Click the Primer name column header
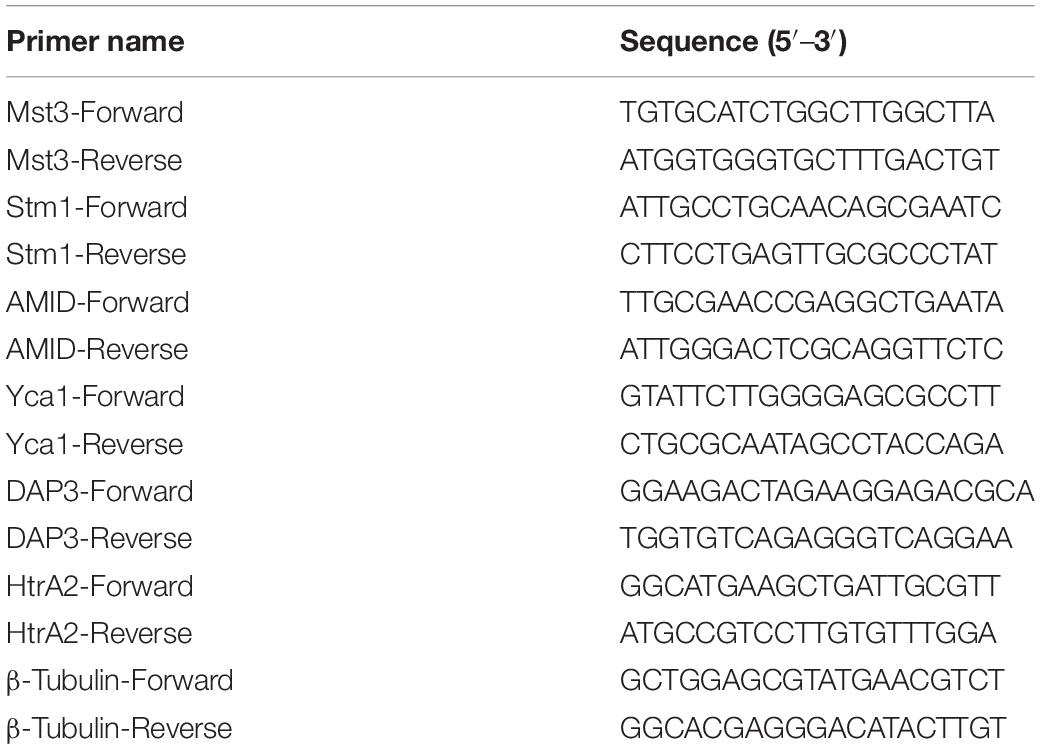Screen dimensions: 1040x749 pos(95,42)
